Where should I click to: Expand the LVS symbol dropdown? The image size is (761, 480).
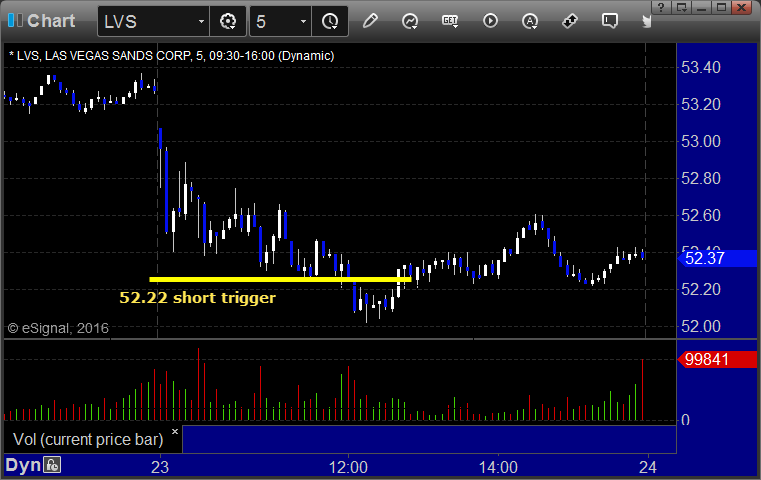pyautogui.click(x=201, y=21)
